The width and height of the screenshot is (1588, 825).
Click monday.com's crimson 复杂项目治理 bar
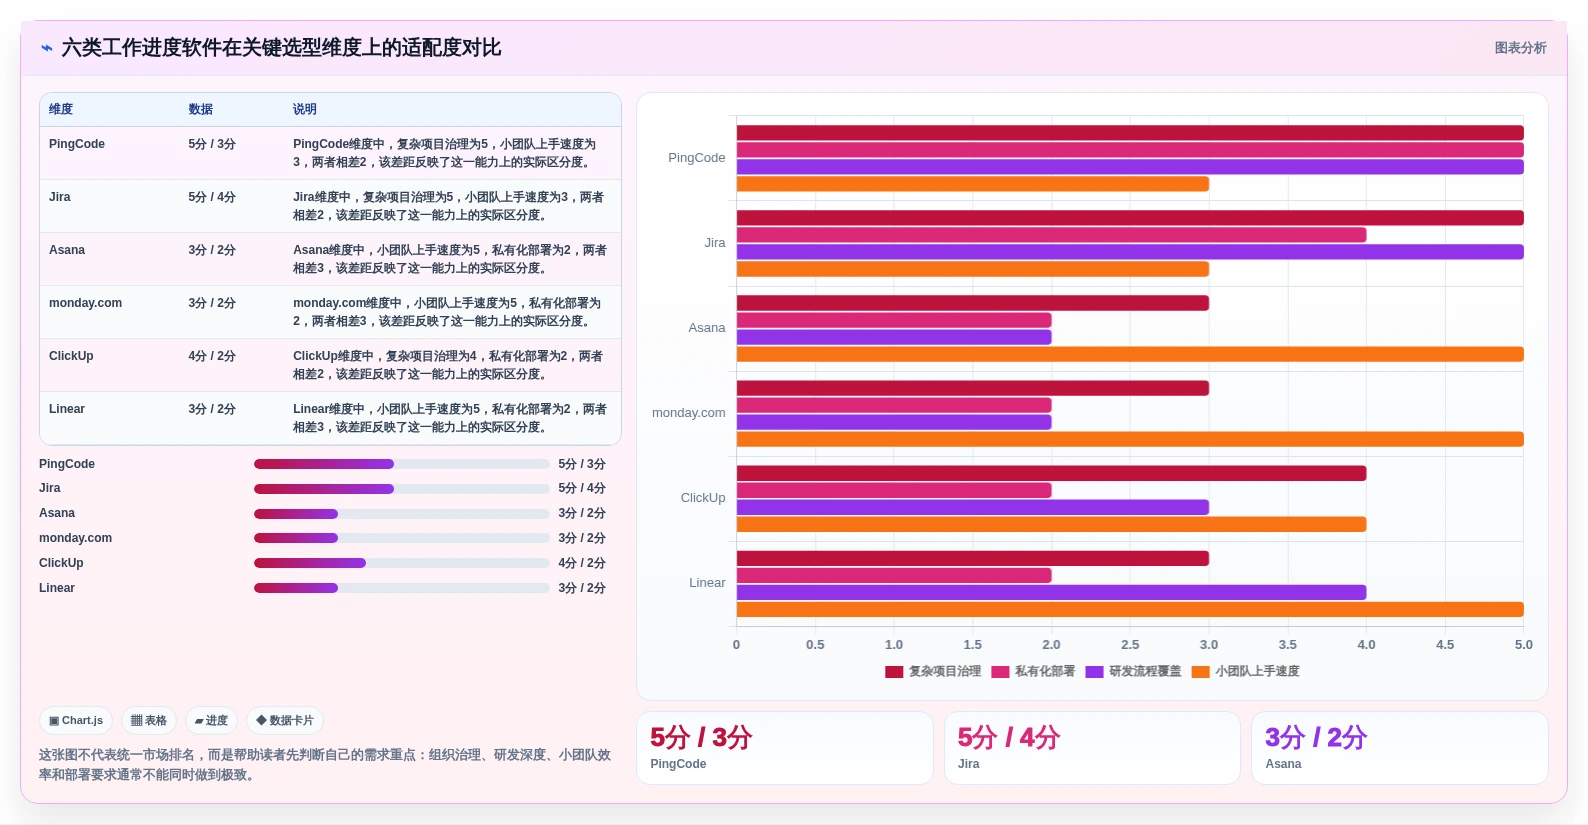pyautogui.click(x=973, y=388)
